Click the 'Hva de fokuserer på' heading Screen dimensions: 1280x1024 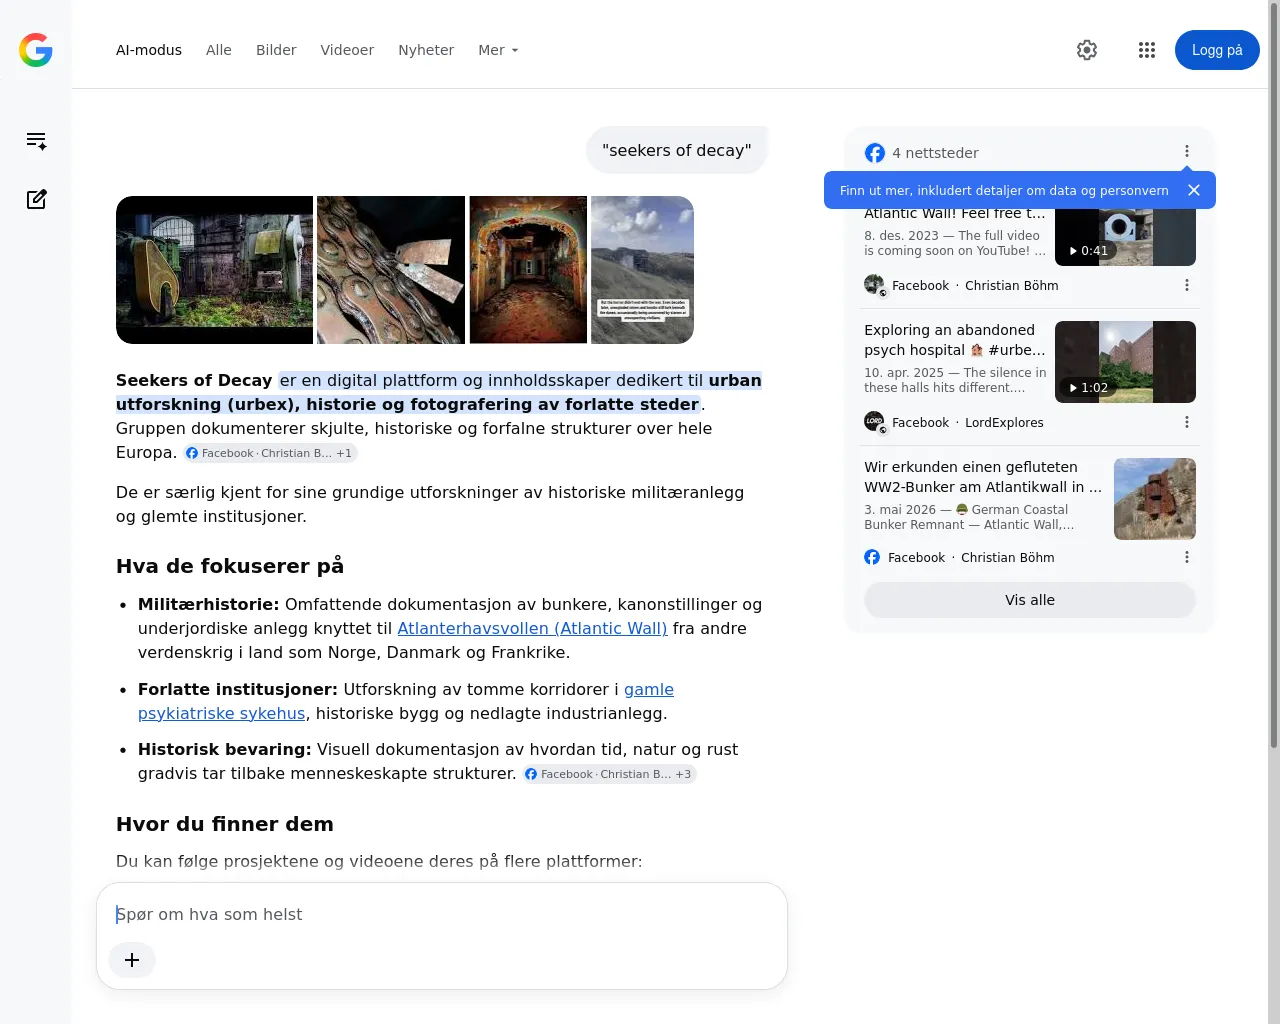pyautogui.click(x=230, y=566)
